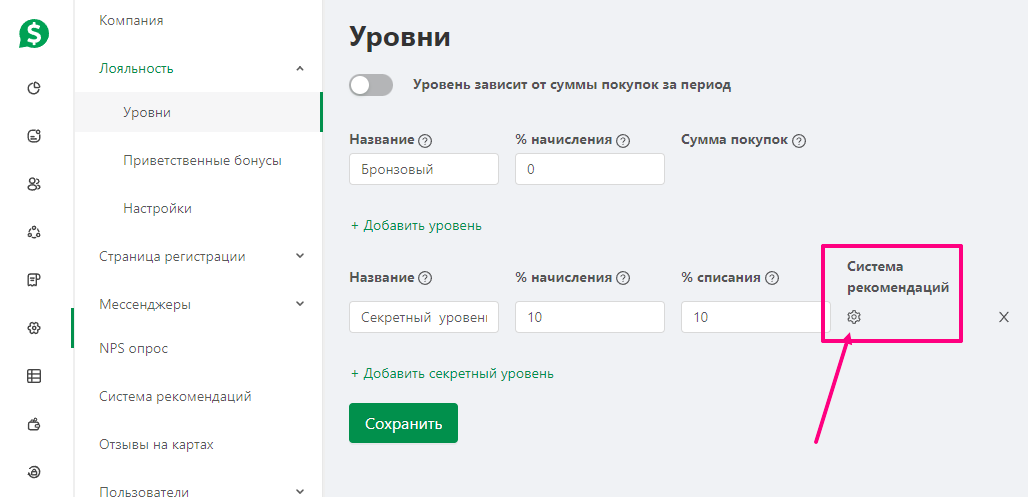The width and height of the screenshot is (1028, 497).
Task: Open Настройки submenu under Лояльность
Action: (x=157, y=209)
